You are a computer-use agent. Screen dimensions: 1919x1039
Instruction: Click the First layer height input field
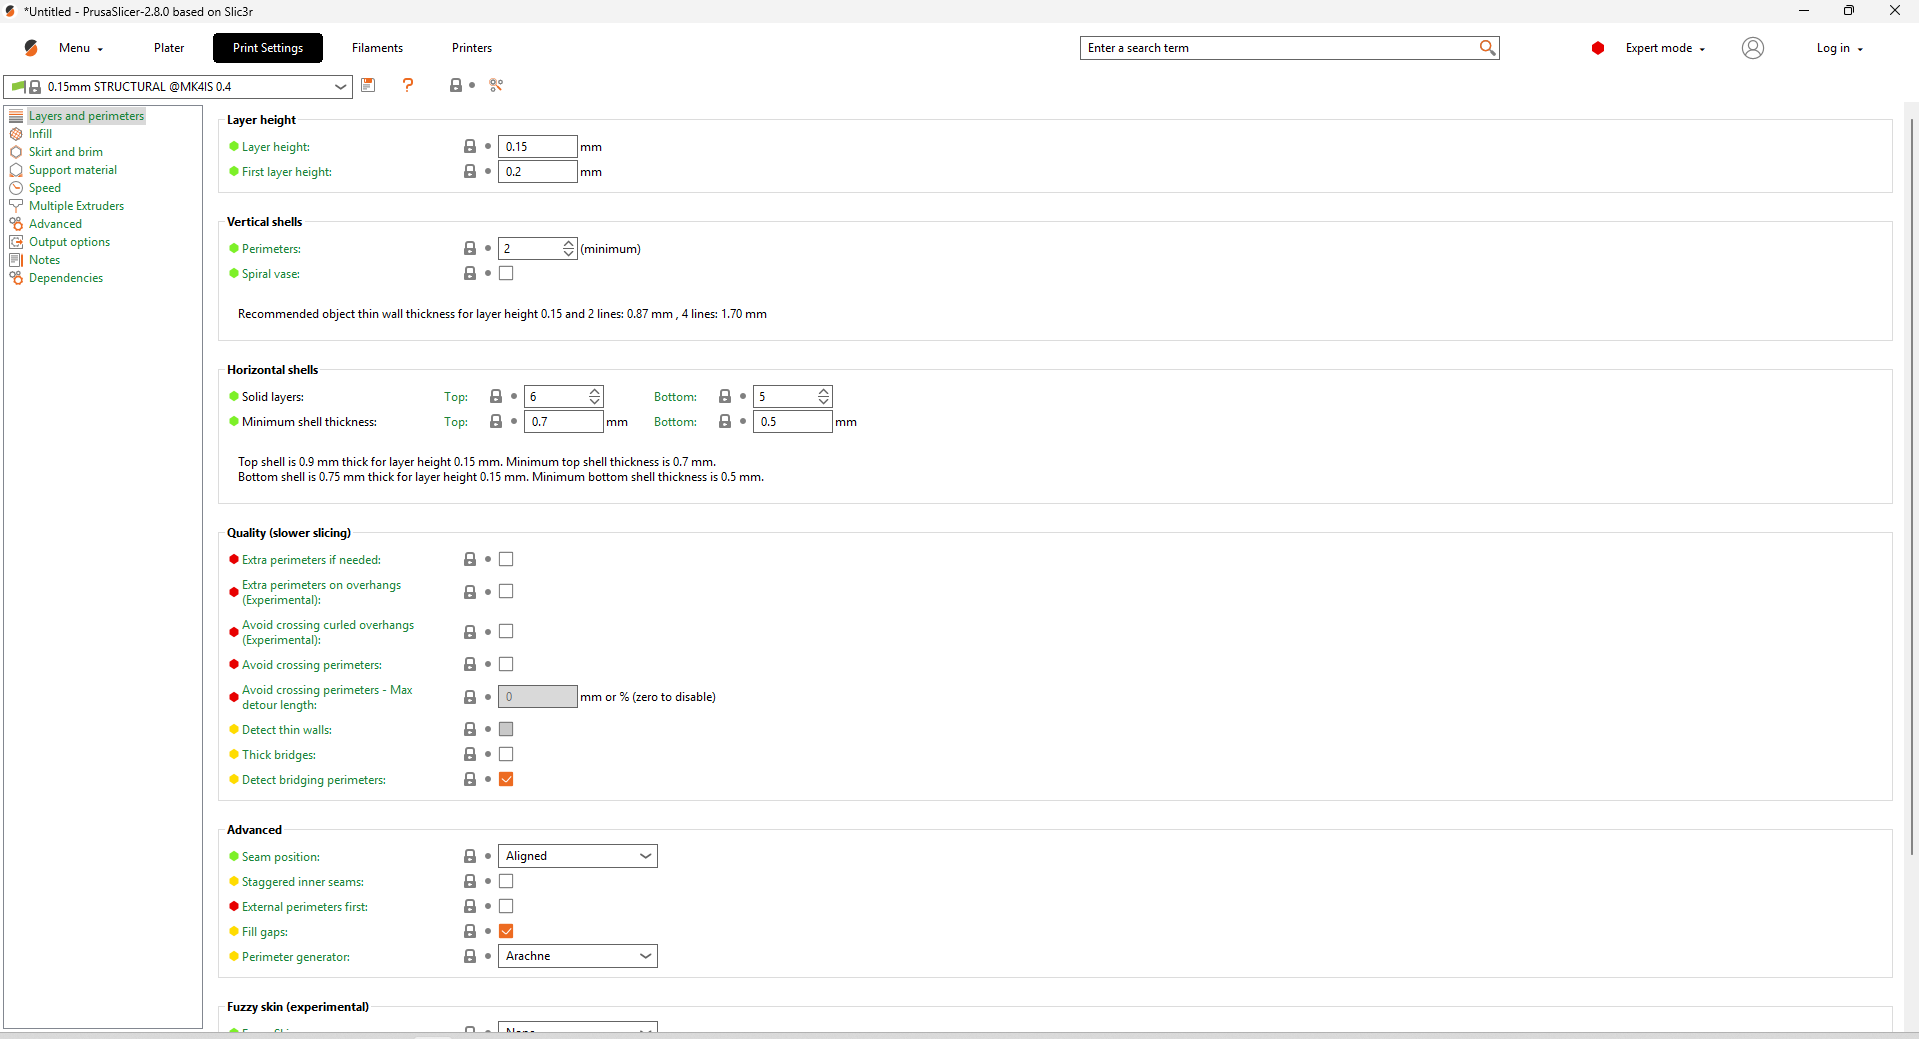[537, 172]
